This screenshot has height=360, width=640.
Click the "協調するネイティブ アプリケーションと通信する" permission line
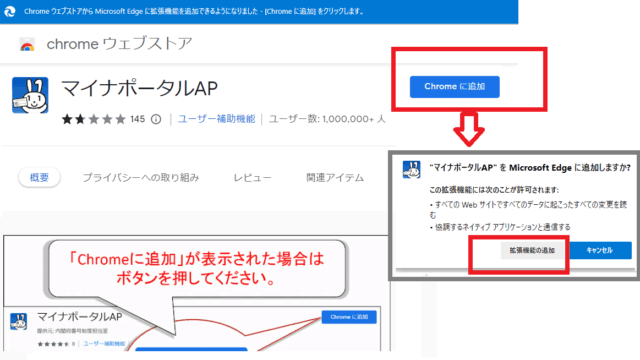(502, 227)
